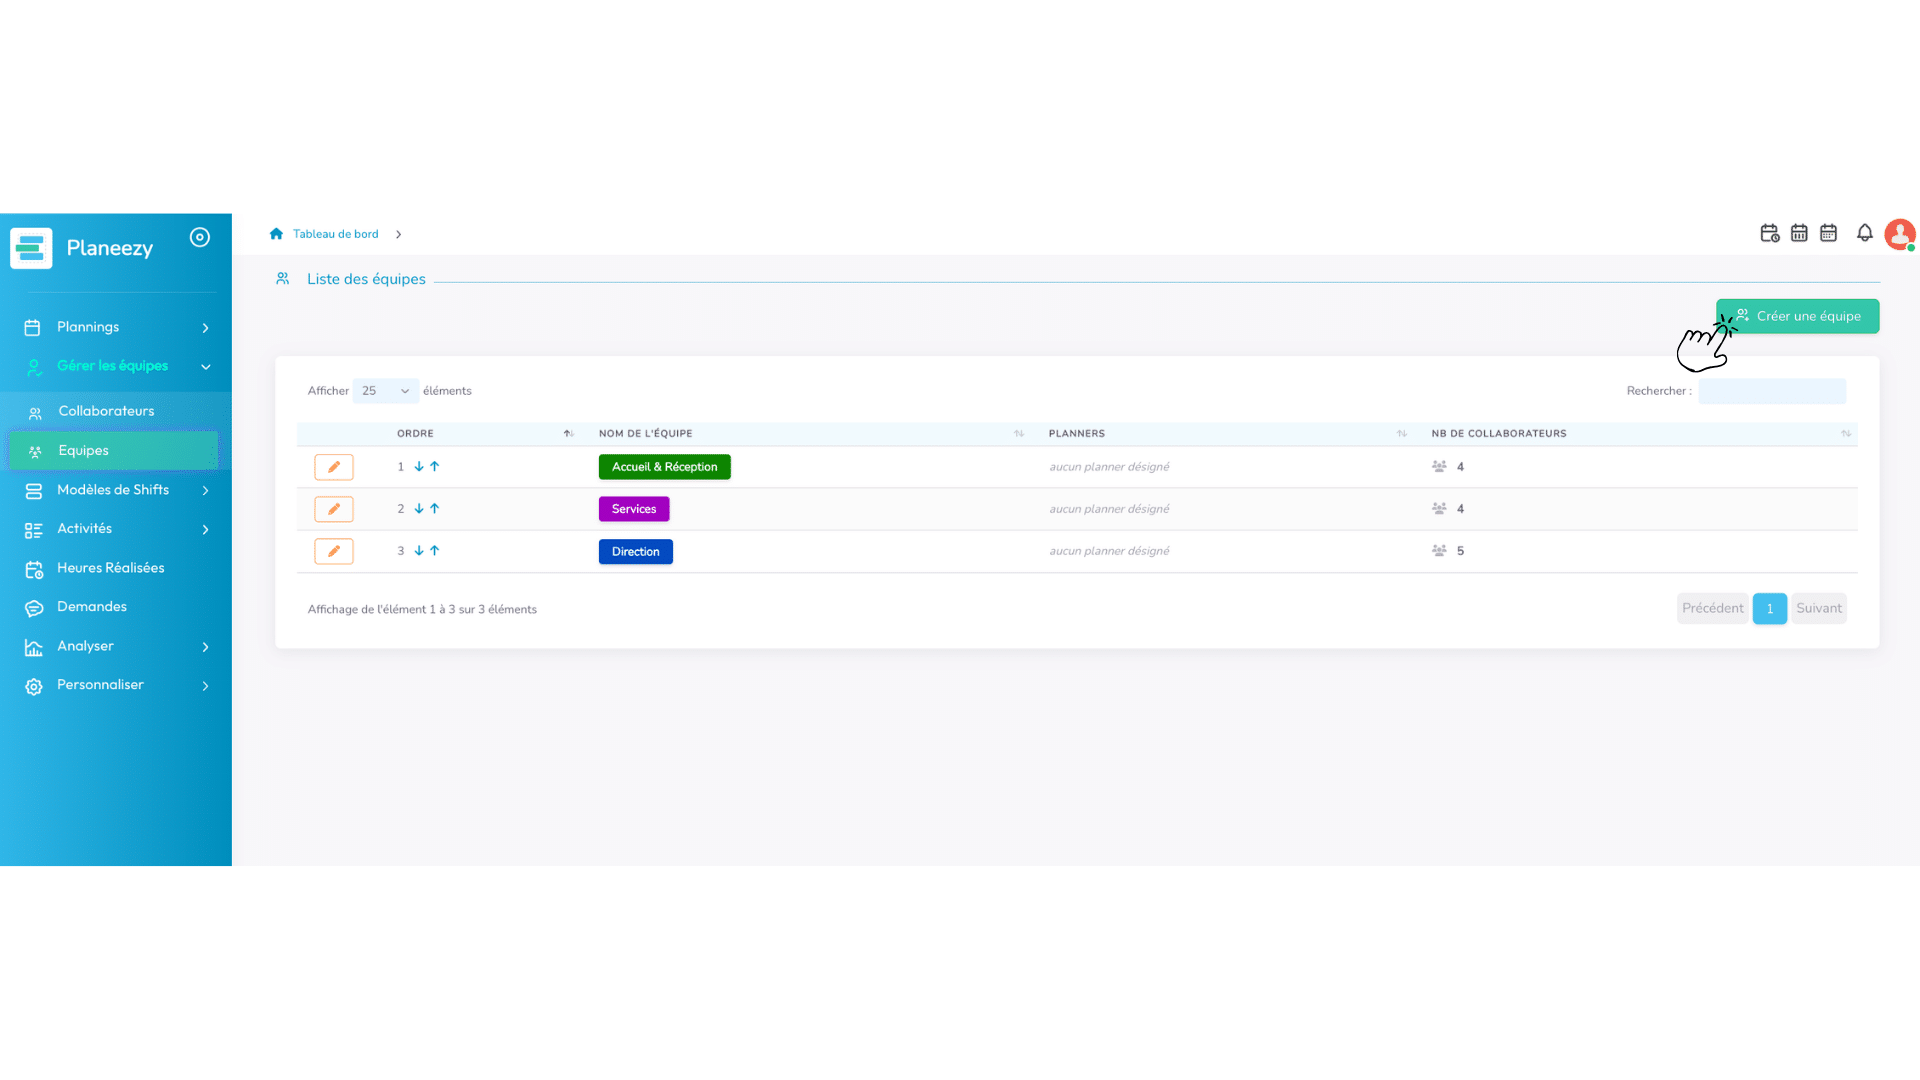Move Direction team up in order
This screenshot has height=1080, width=1920.
(435, 551)
